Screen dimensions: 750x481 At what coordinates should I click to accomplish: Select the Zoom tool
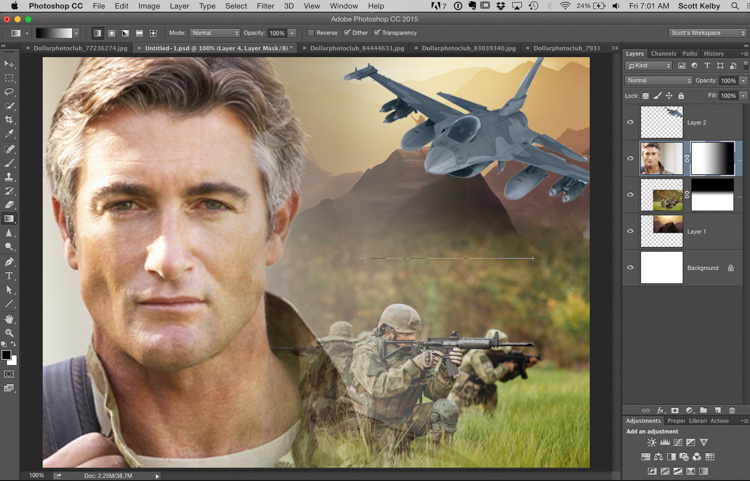tap(10, 332)
